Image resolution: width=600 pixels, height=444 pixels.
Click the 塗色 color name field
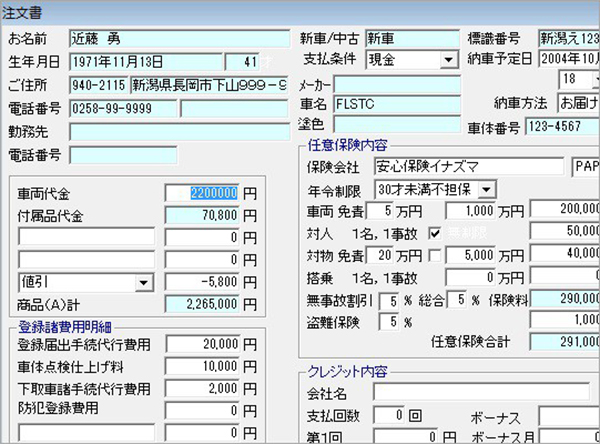pyautogui.click(x=397, y=125)
